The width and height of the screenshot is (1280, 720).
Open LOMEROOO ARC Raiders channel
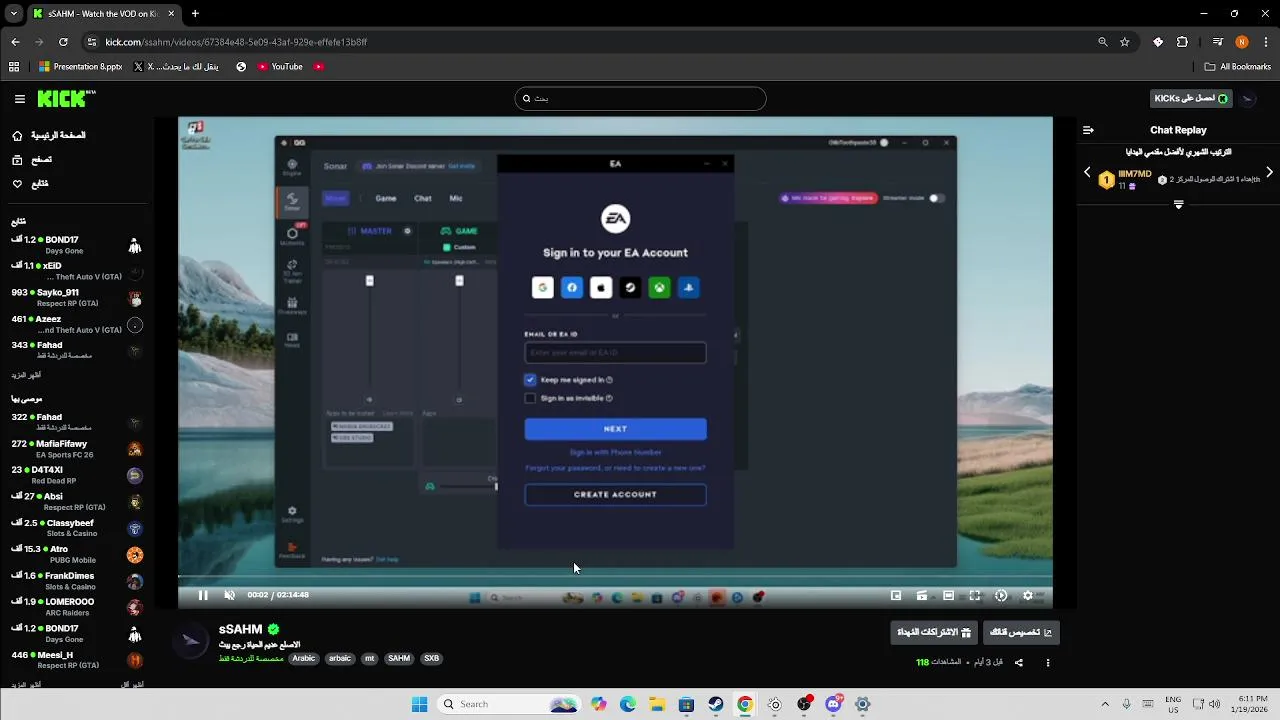click(x=76, y=607)
